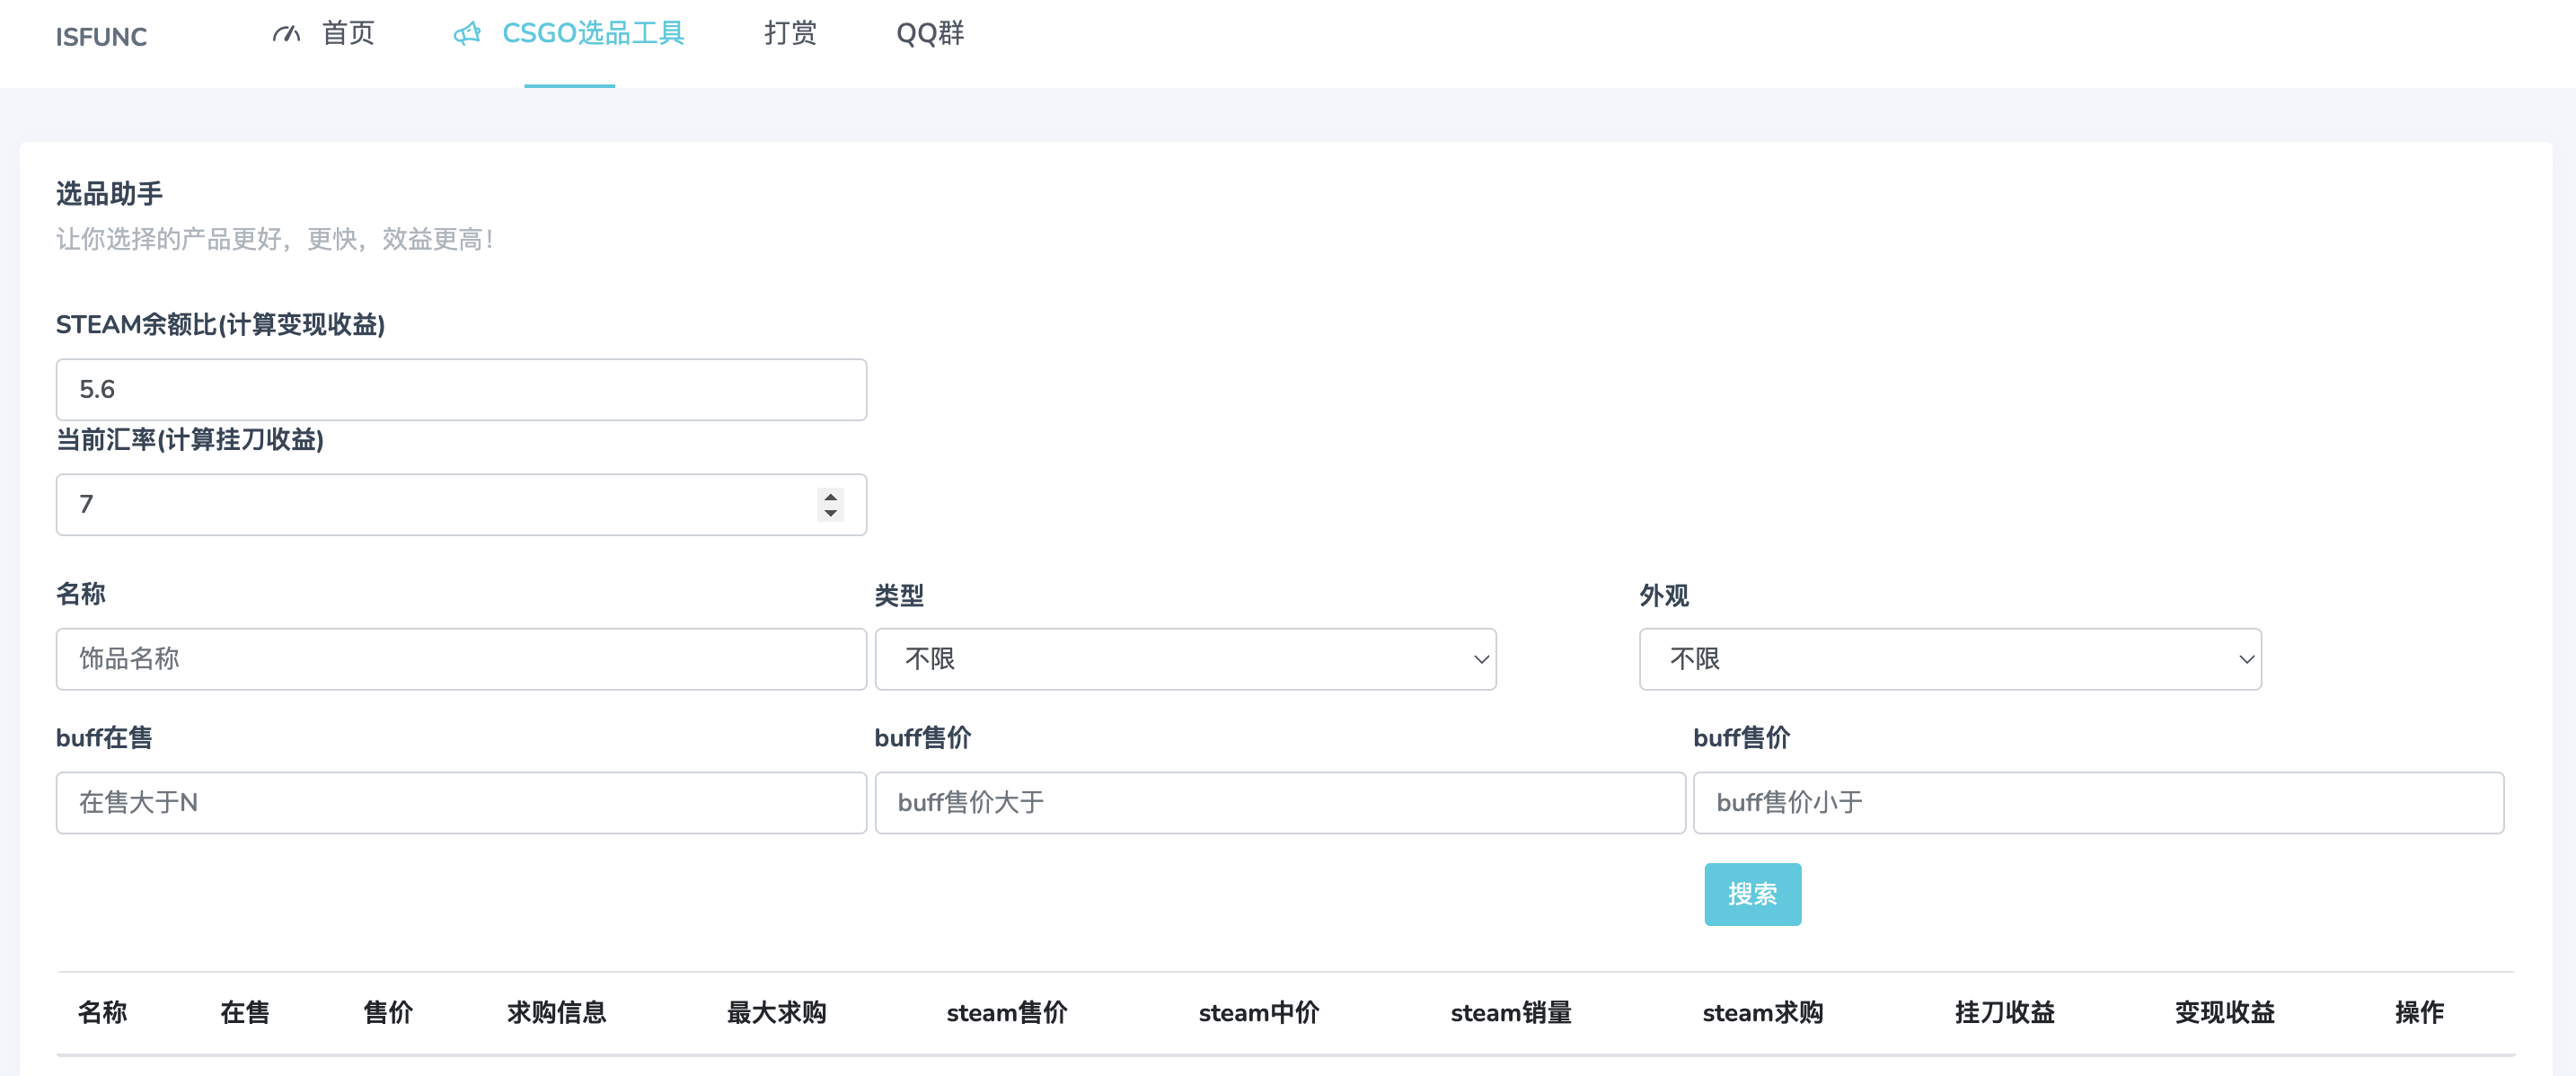This screenshot has height=1076, width=2576.
Task: Click the 搜索 search button
Action: (x=1752, y=894)
